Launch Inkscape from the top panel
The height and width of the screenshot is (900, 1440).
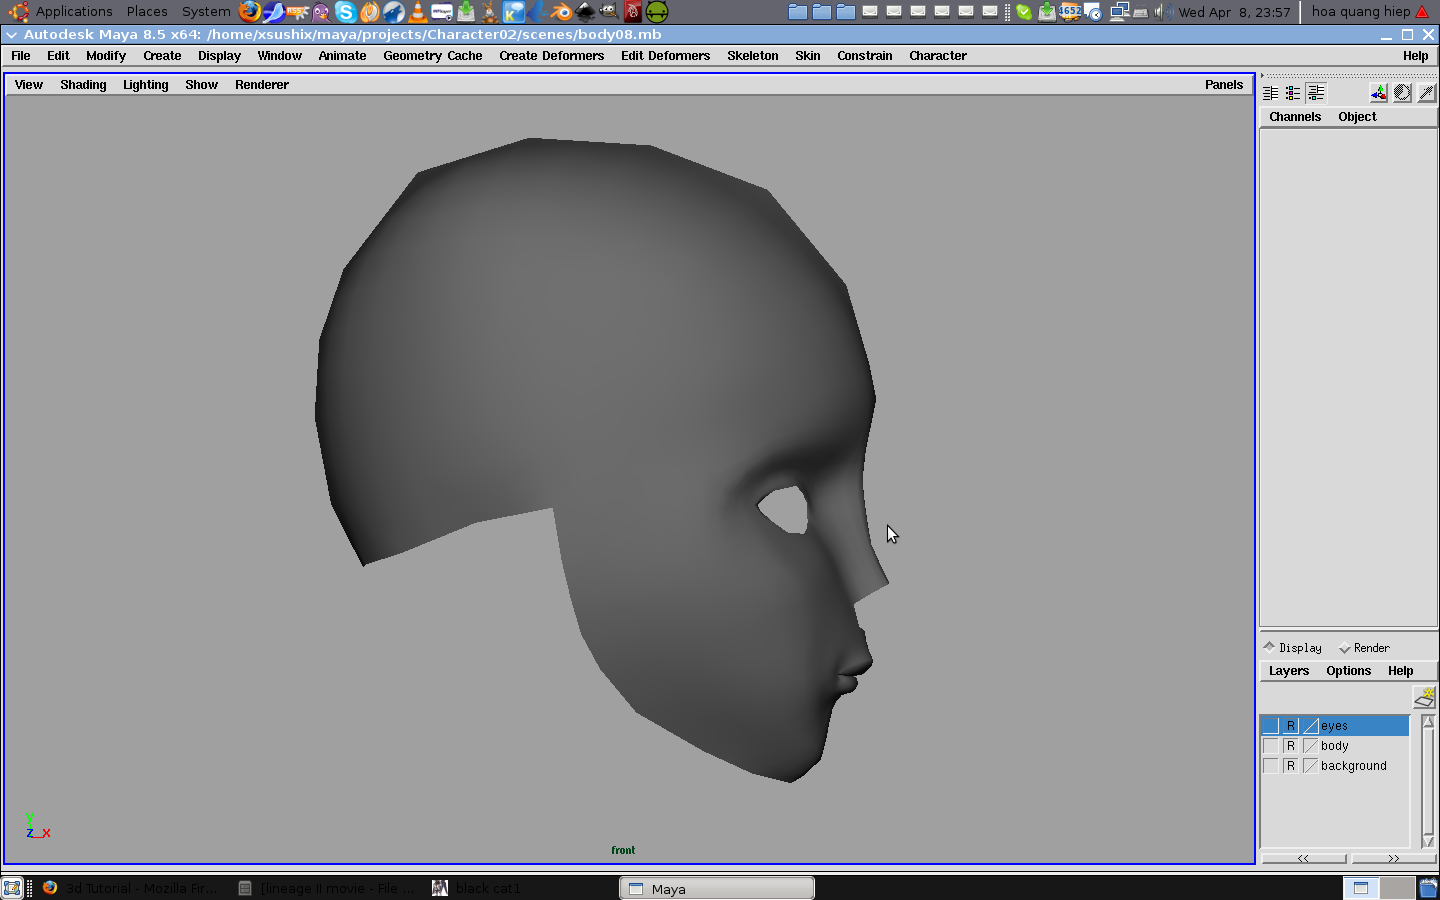tap(585, 12)
